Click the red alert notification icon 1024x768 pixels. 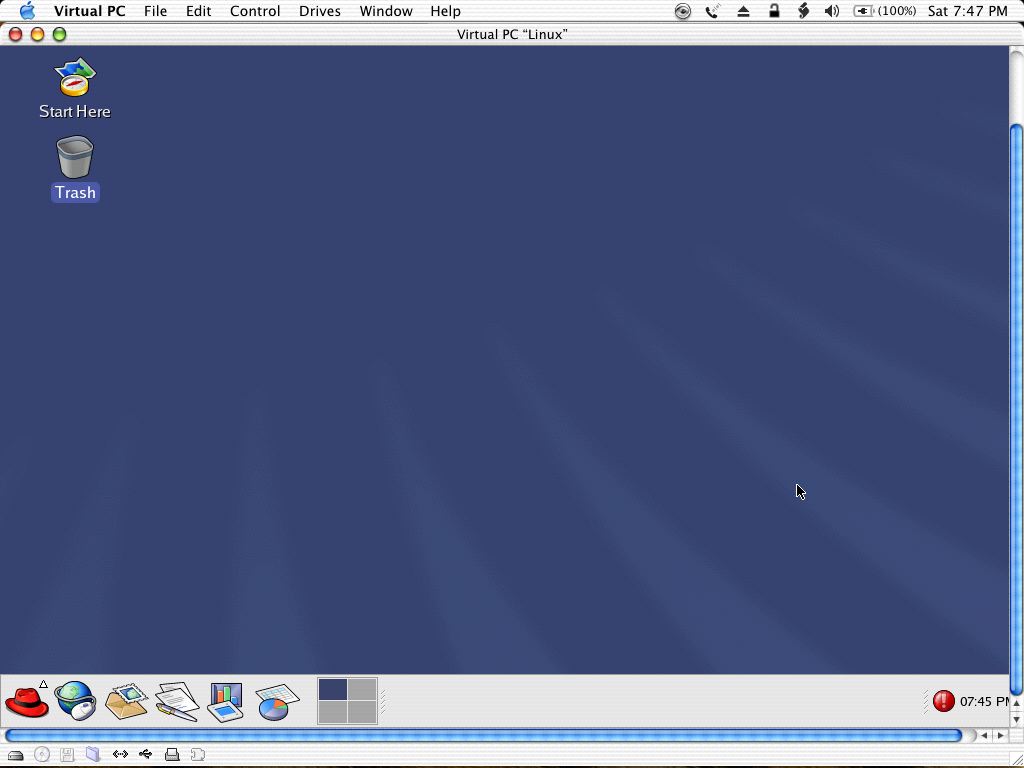point(944,701)
